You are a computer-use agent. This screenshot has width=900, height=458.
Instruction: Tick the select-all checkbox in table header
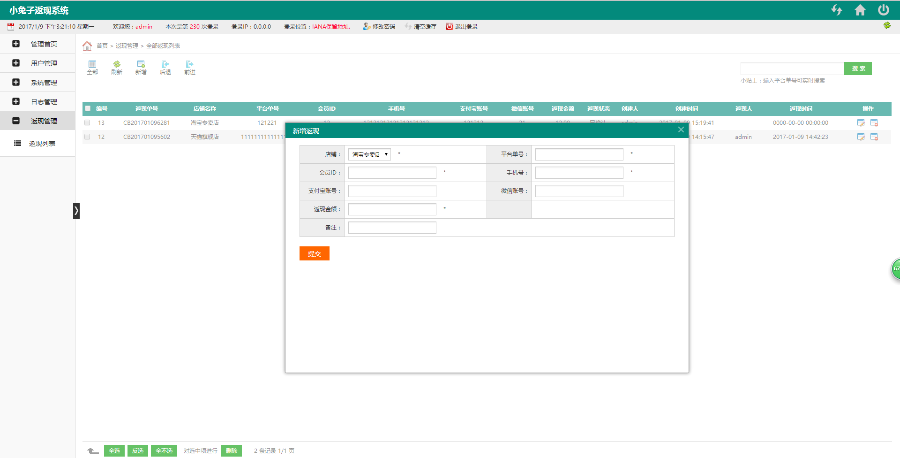click(87, 108)
